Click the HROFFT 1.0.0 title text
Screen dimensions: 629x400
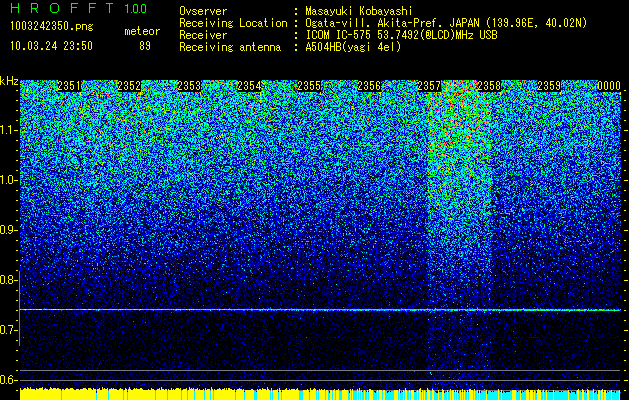pyautogui.click(x=79, y=9)
